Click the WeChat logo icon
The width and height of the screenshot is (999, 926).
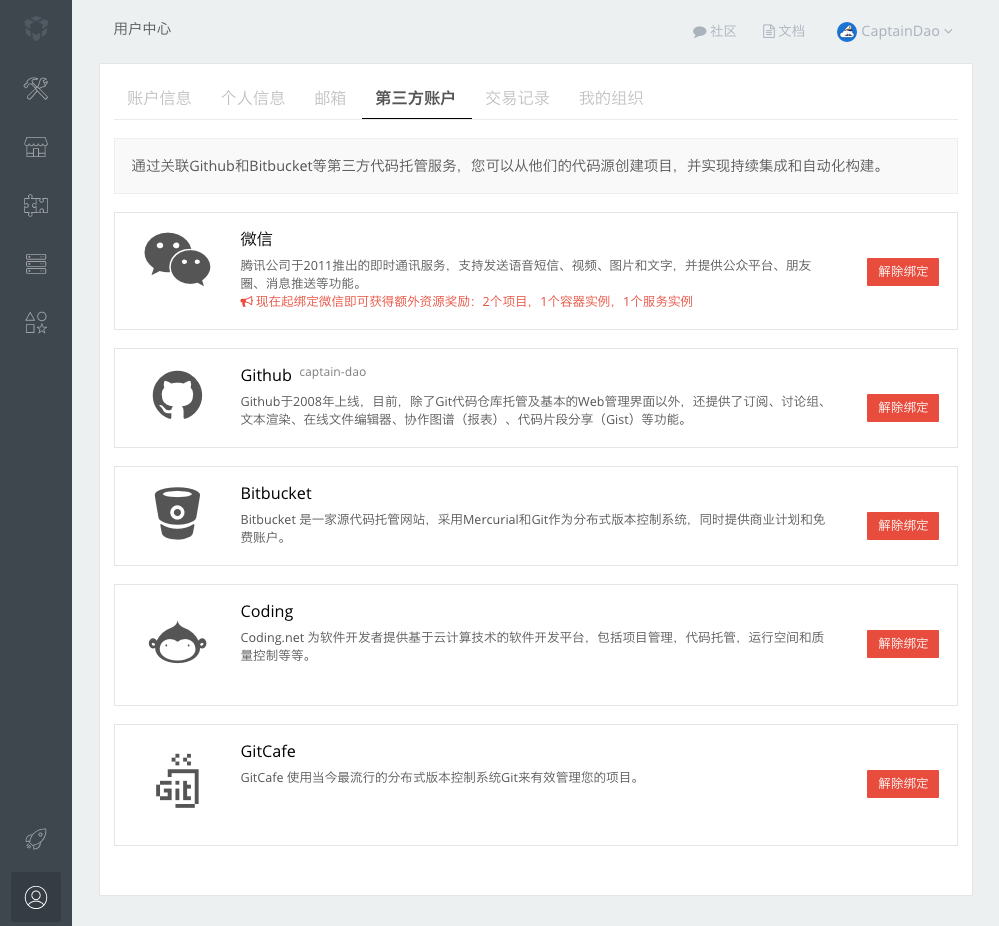pos(177,259)
